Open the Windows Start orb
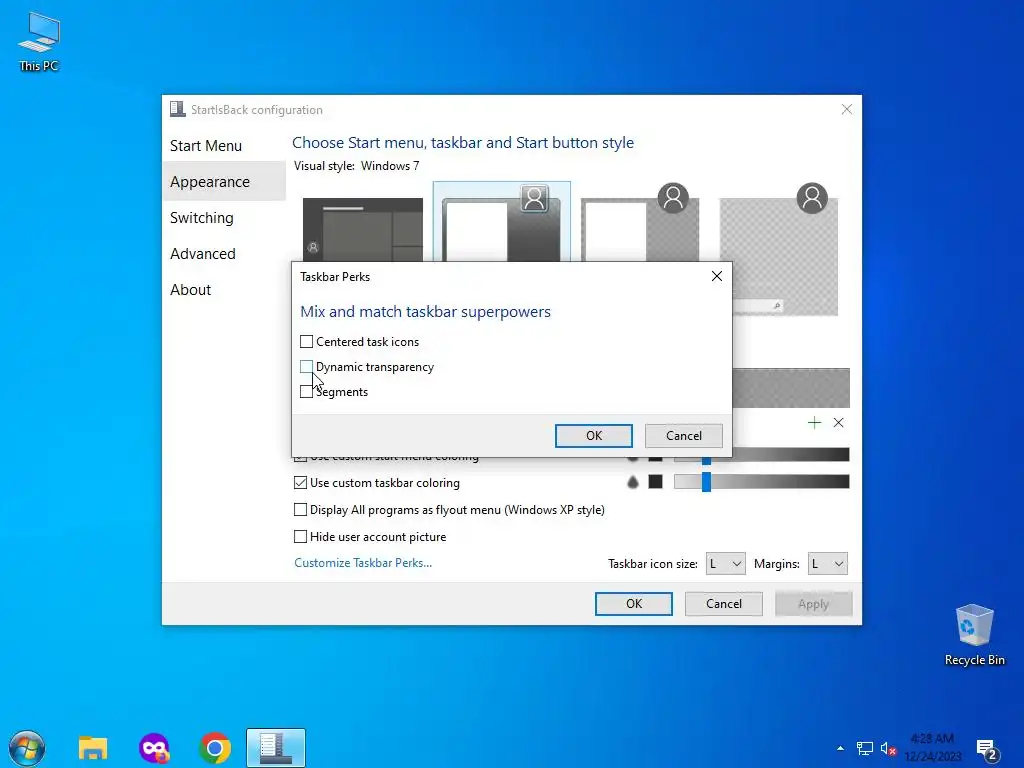Screen dimensions: 1024x768 pos(27,748)
